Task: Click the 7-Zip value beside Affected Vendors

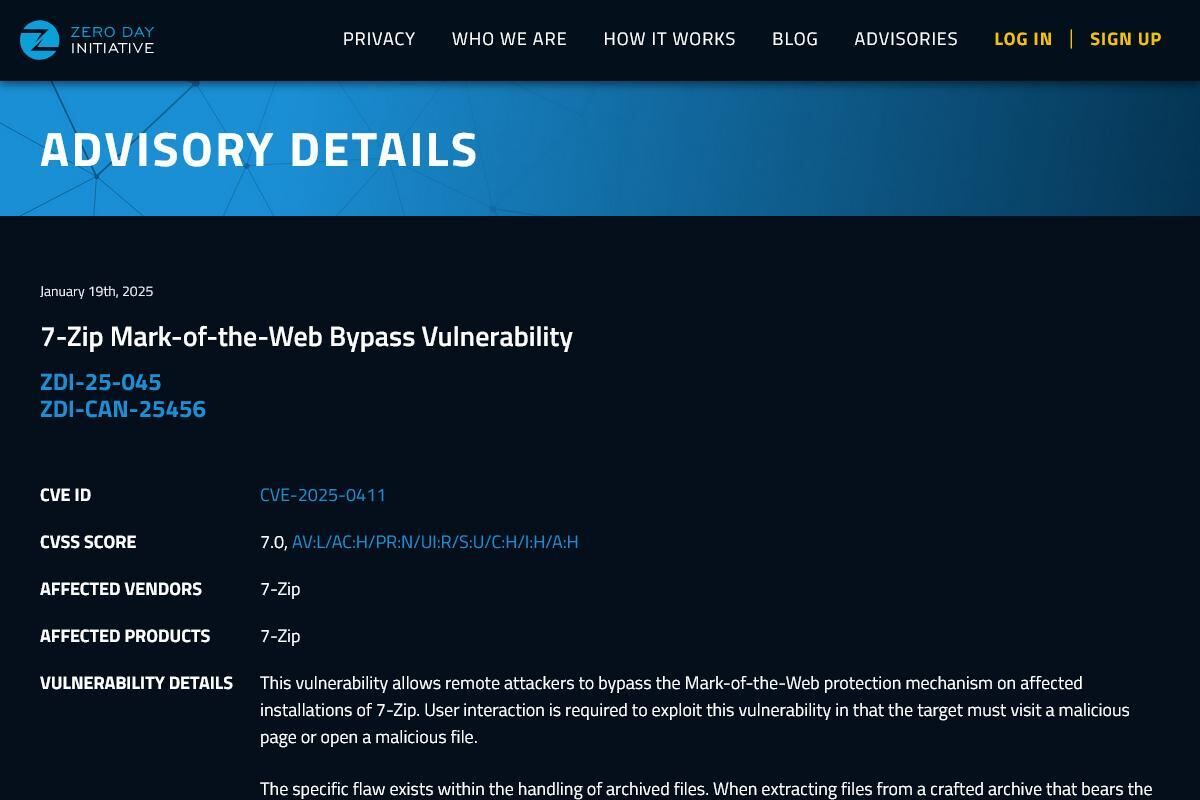Action: tap(280, 589)
